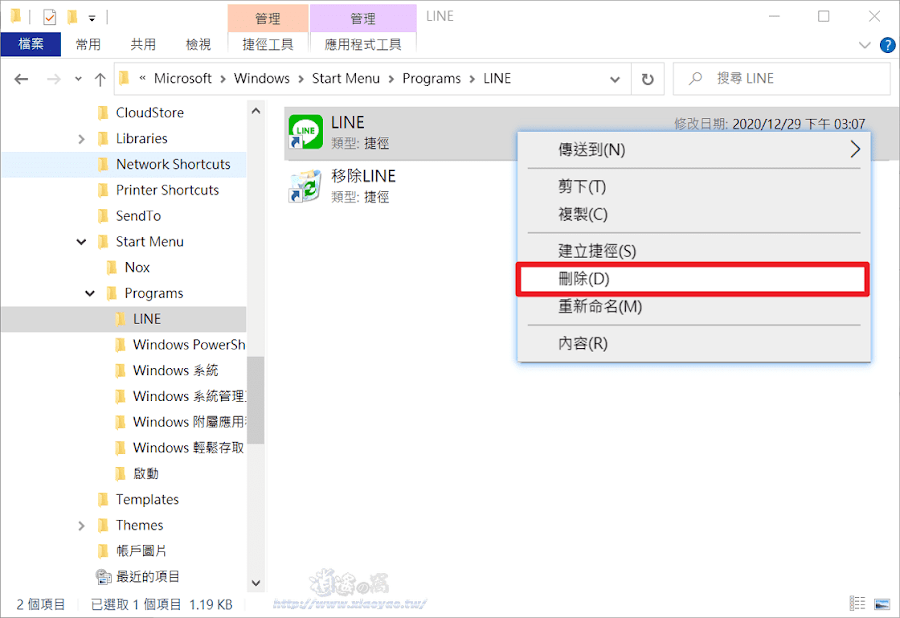Open the 檔案 file tab
The width and height of the screenshot is (900, 618).
(x=31, y=44)
